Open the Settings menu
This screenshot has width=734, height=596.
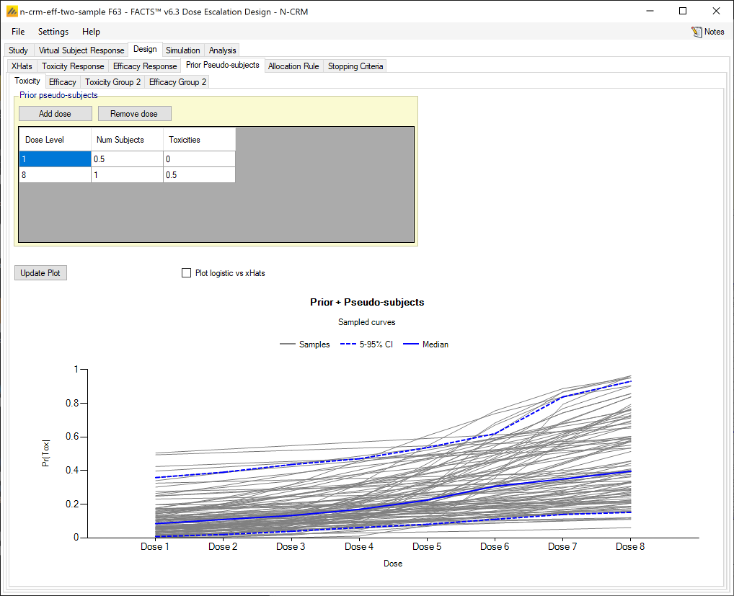(53, 32)
